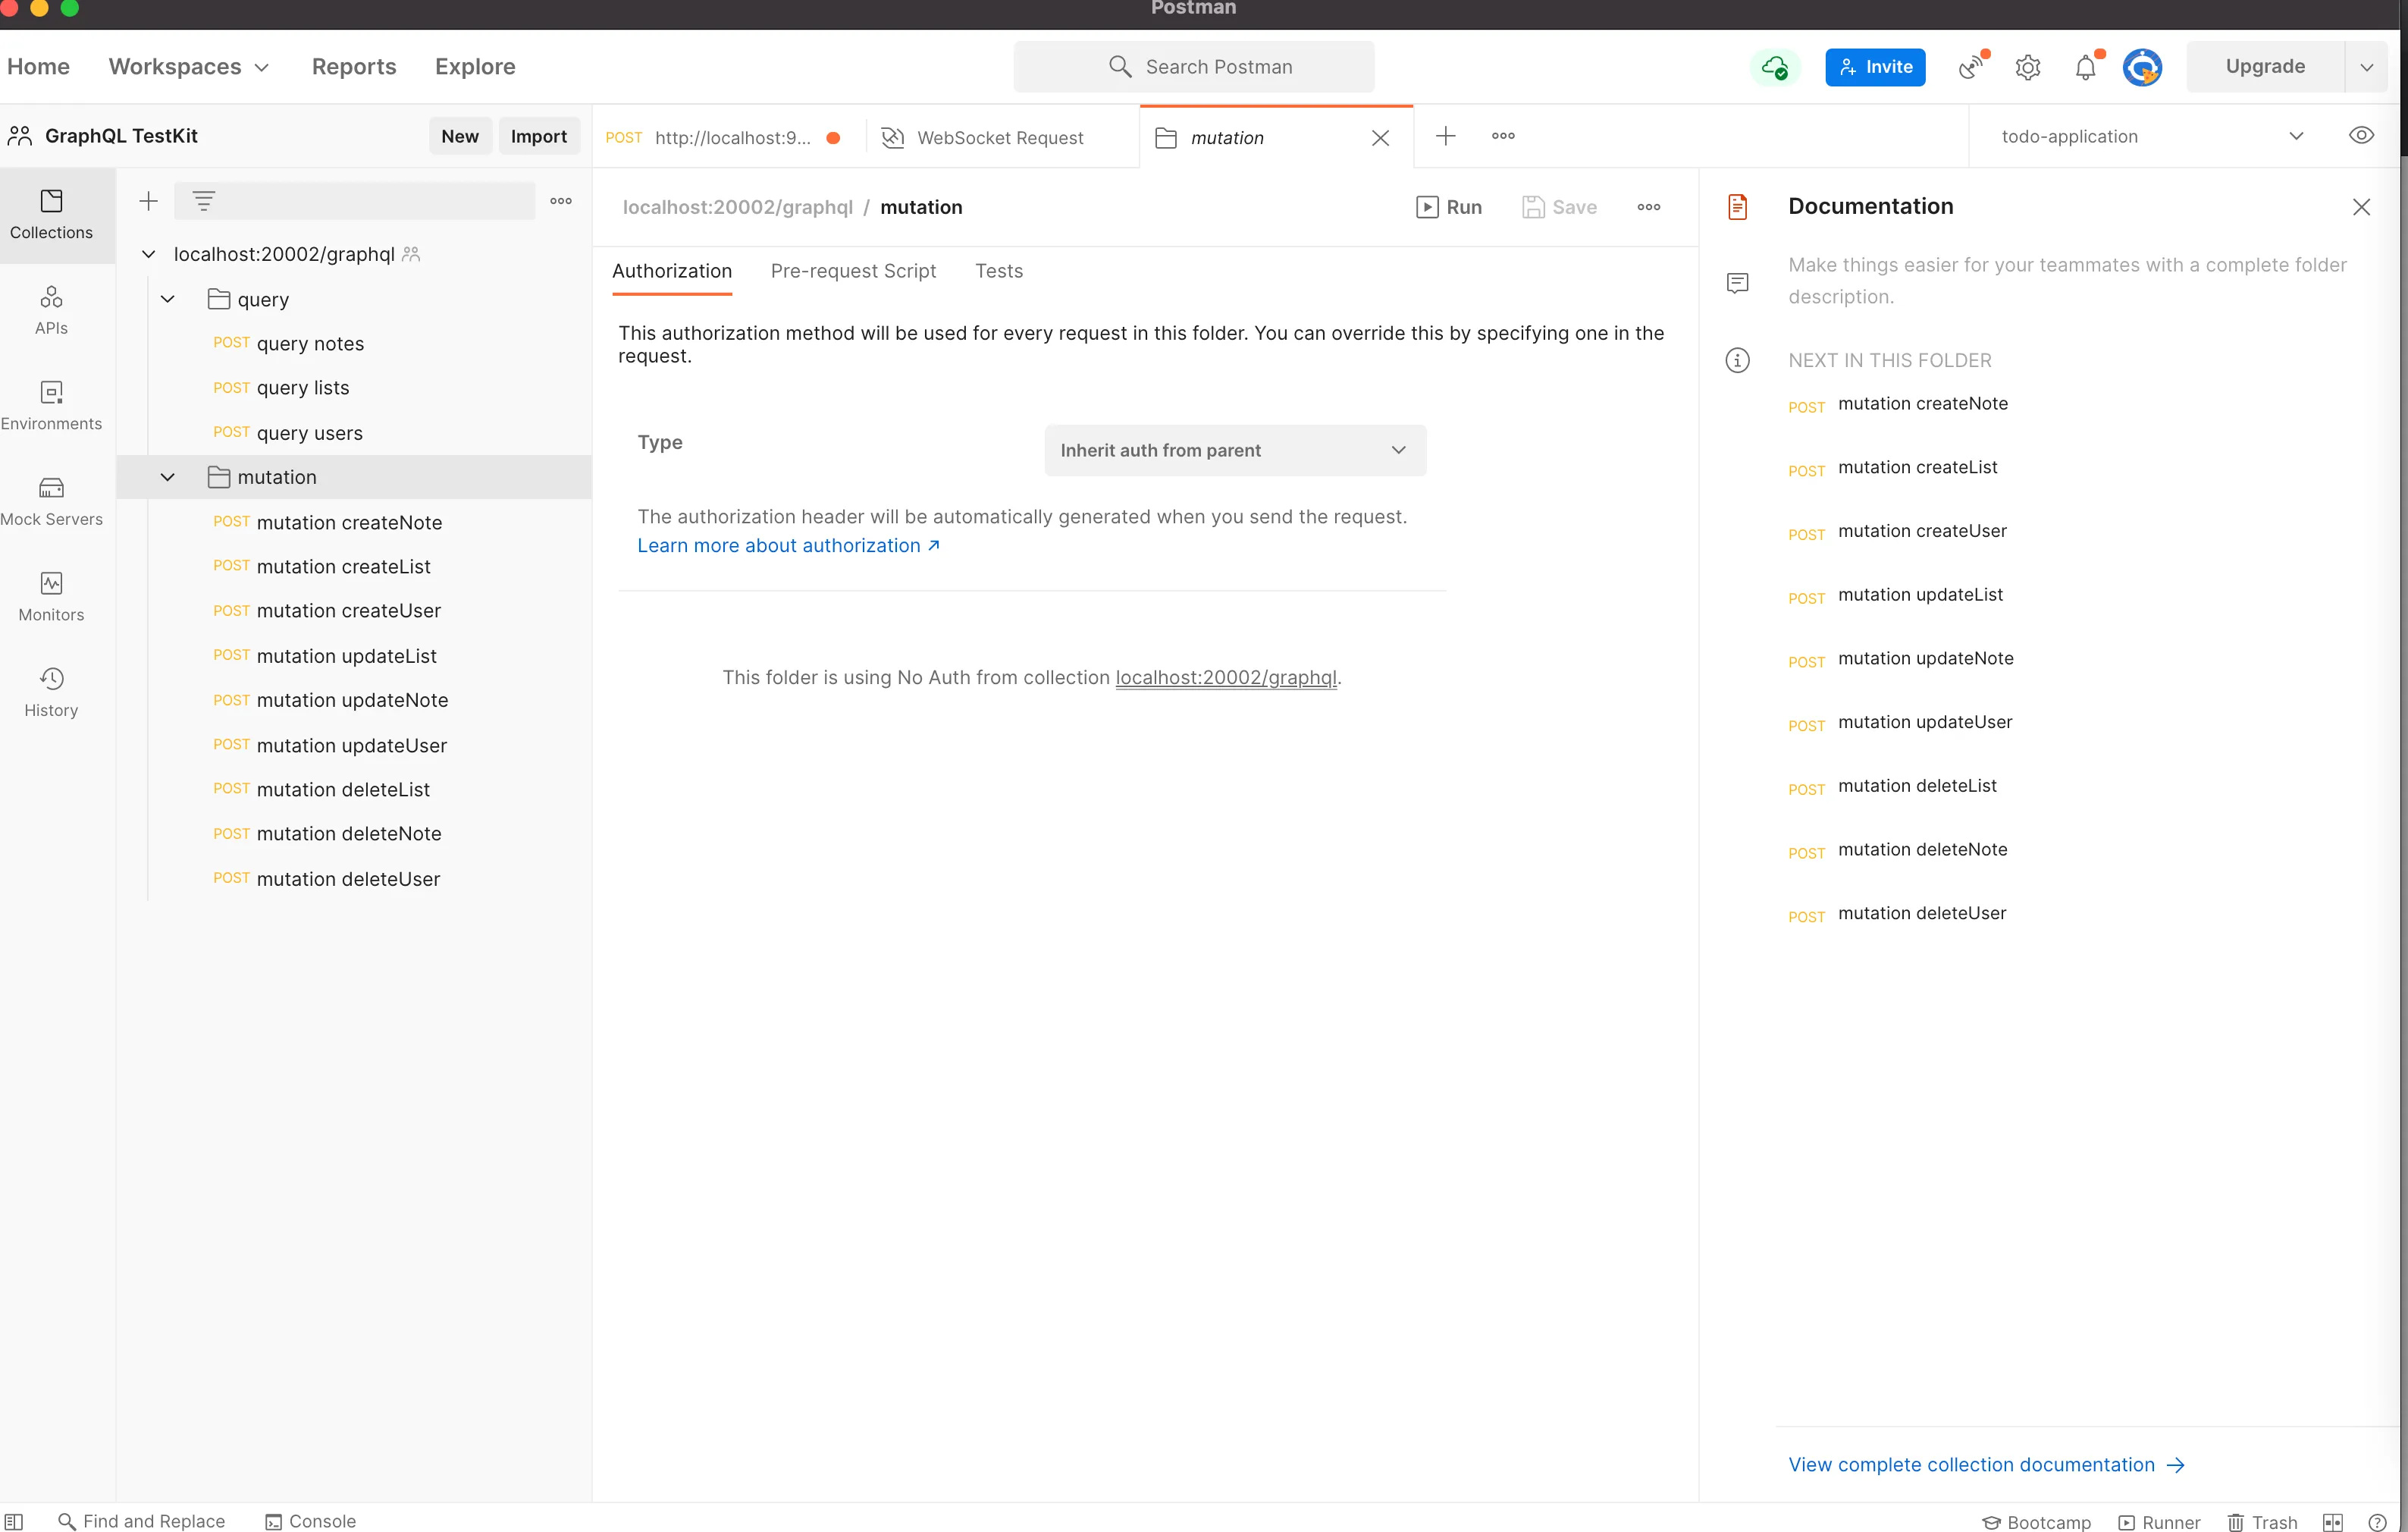Open the Runner from status bar
The height and width of the screenshot is (1532, 2408).
2159,1522
